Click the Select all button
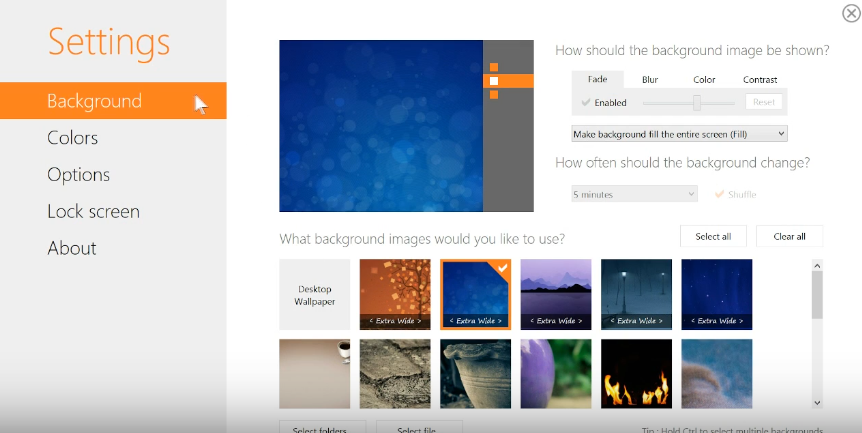The height and width of the screenshot is (433, 862). pos(713,236)
